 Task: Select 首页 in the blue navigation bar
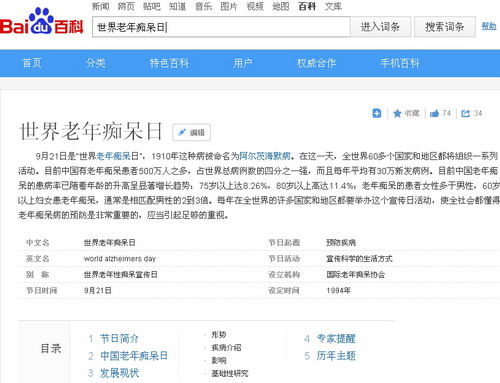click(32, 63)
